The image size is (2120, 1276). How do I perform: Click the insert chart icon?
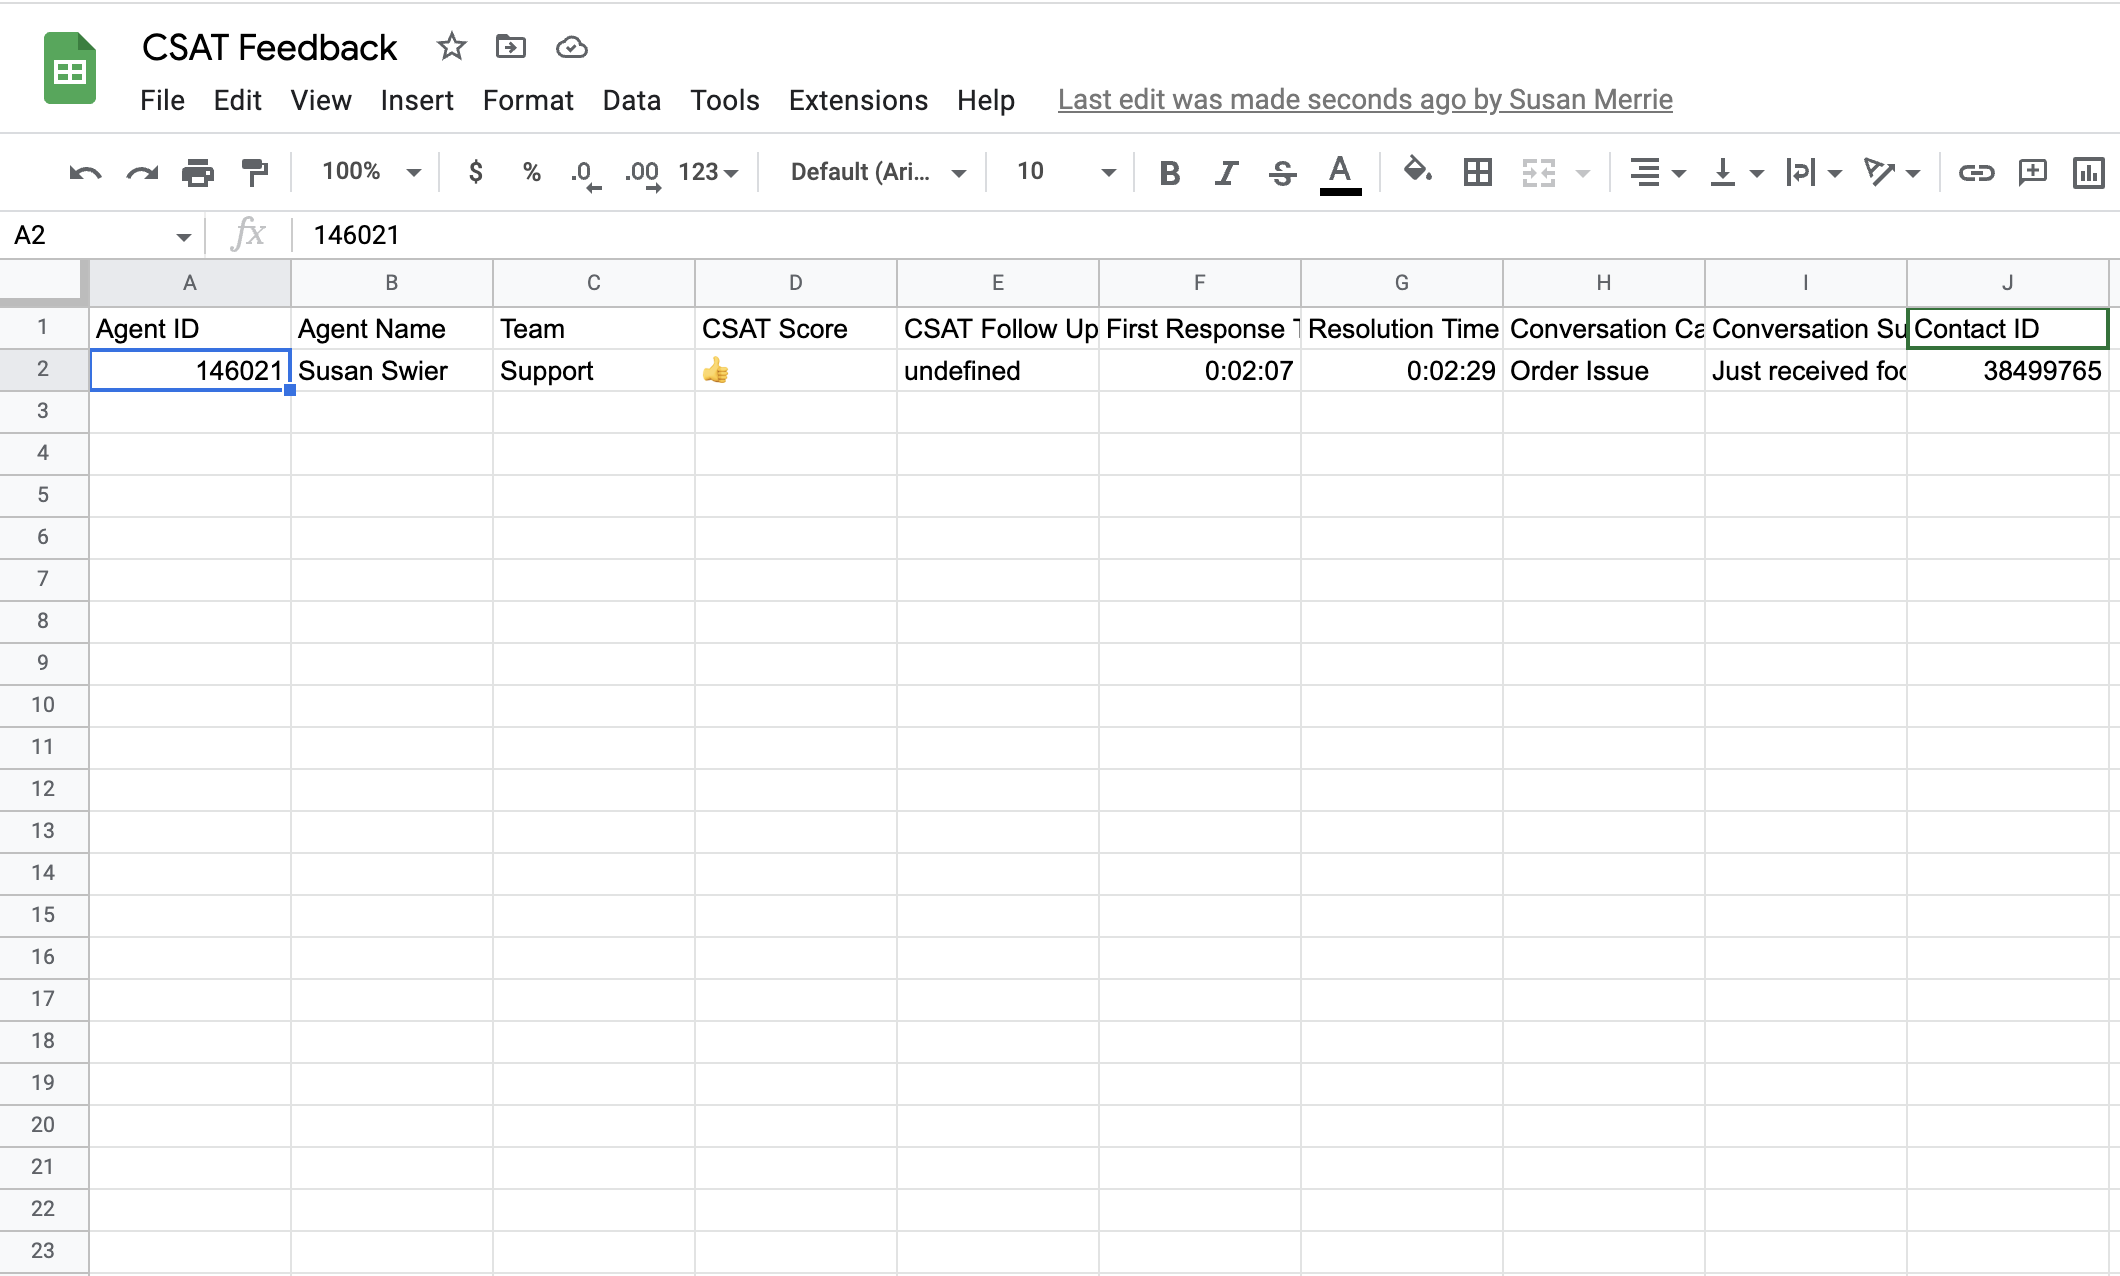[x=2089, y=173]
